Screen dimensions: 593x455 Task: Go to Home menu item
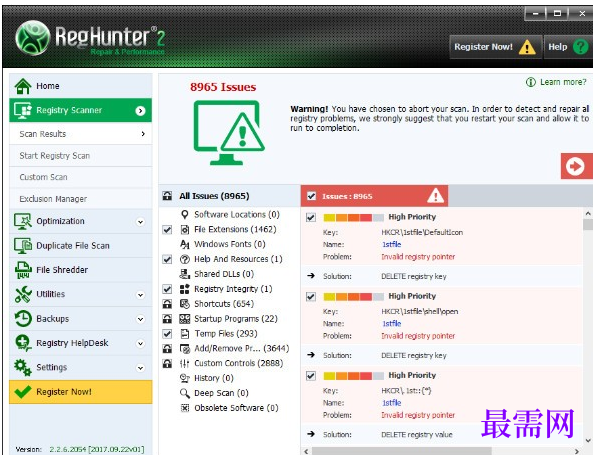coord(81,86)
